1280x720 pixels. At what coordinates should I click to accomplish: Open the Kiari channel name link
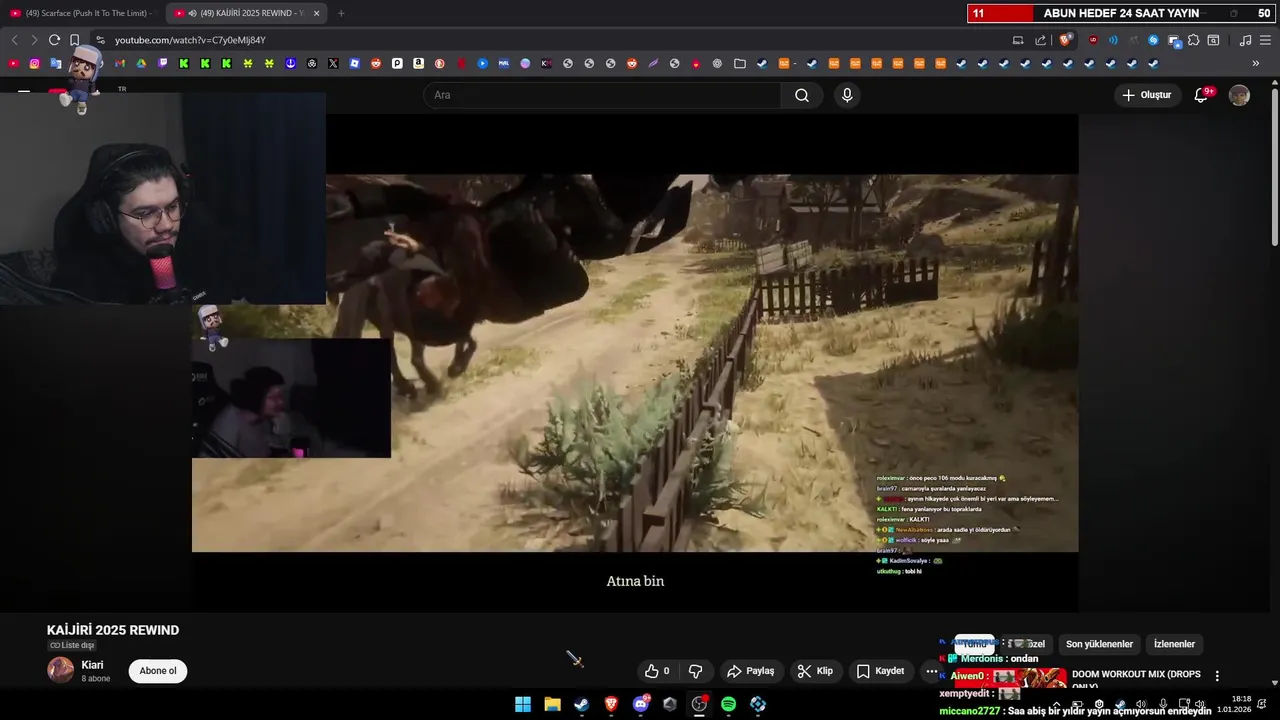(x=92, y=665)
